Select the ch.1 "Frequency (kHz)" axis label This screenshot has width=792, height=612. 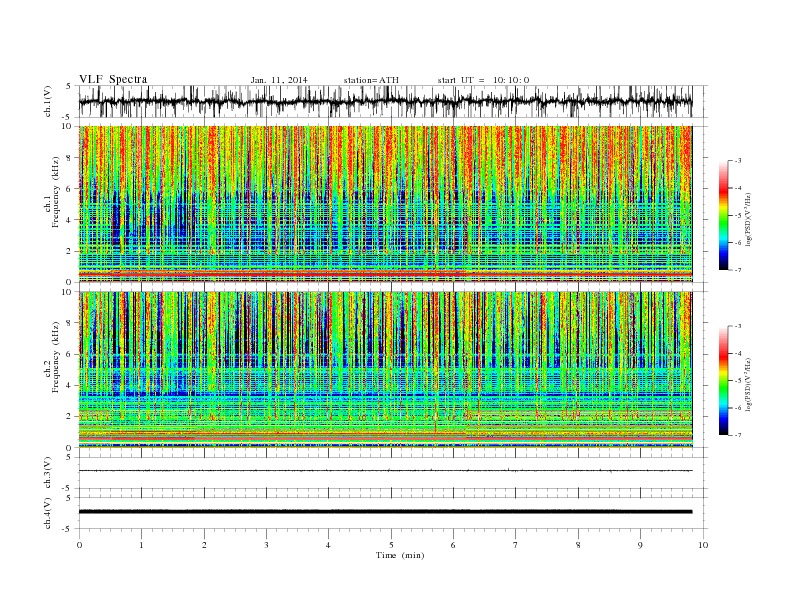54,192
